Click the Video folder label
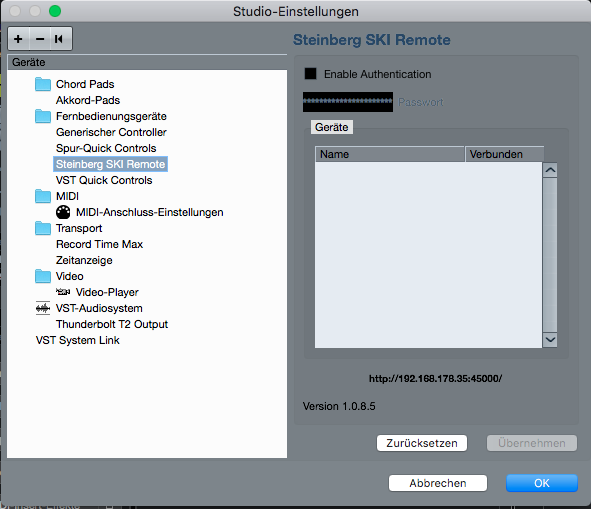Viewport: 591px width, 509px height. point(70,276)
